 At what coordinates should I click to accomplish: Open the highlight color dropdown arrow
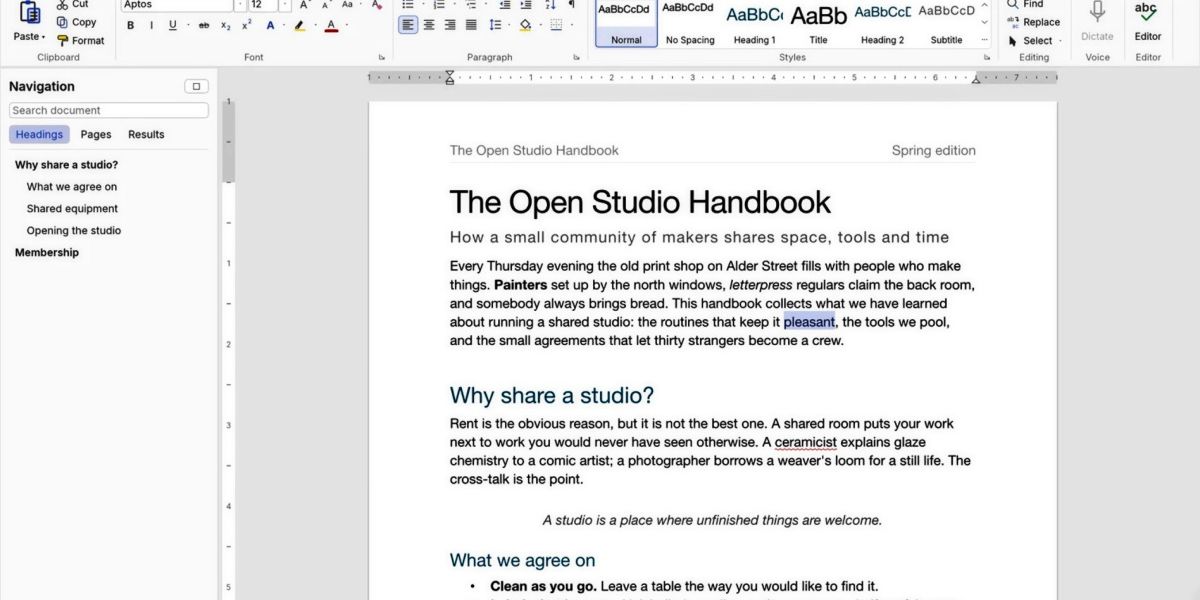tap(314, 25)
